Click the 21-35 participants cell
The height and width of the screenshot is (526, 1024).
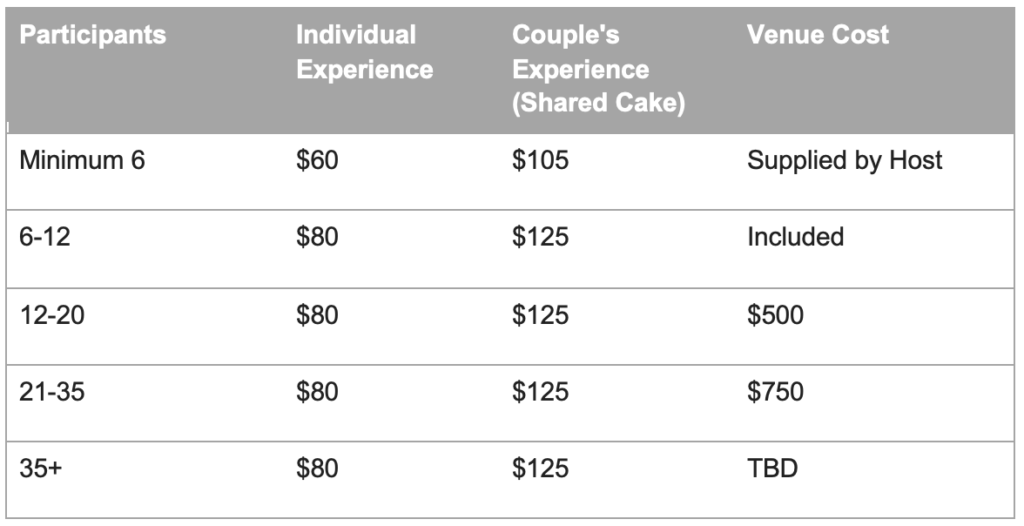point(53,391)
